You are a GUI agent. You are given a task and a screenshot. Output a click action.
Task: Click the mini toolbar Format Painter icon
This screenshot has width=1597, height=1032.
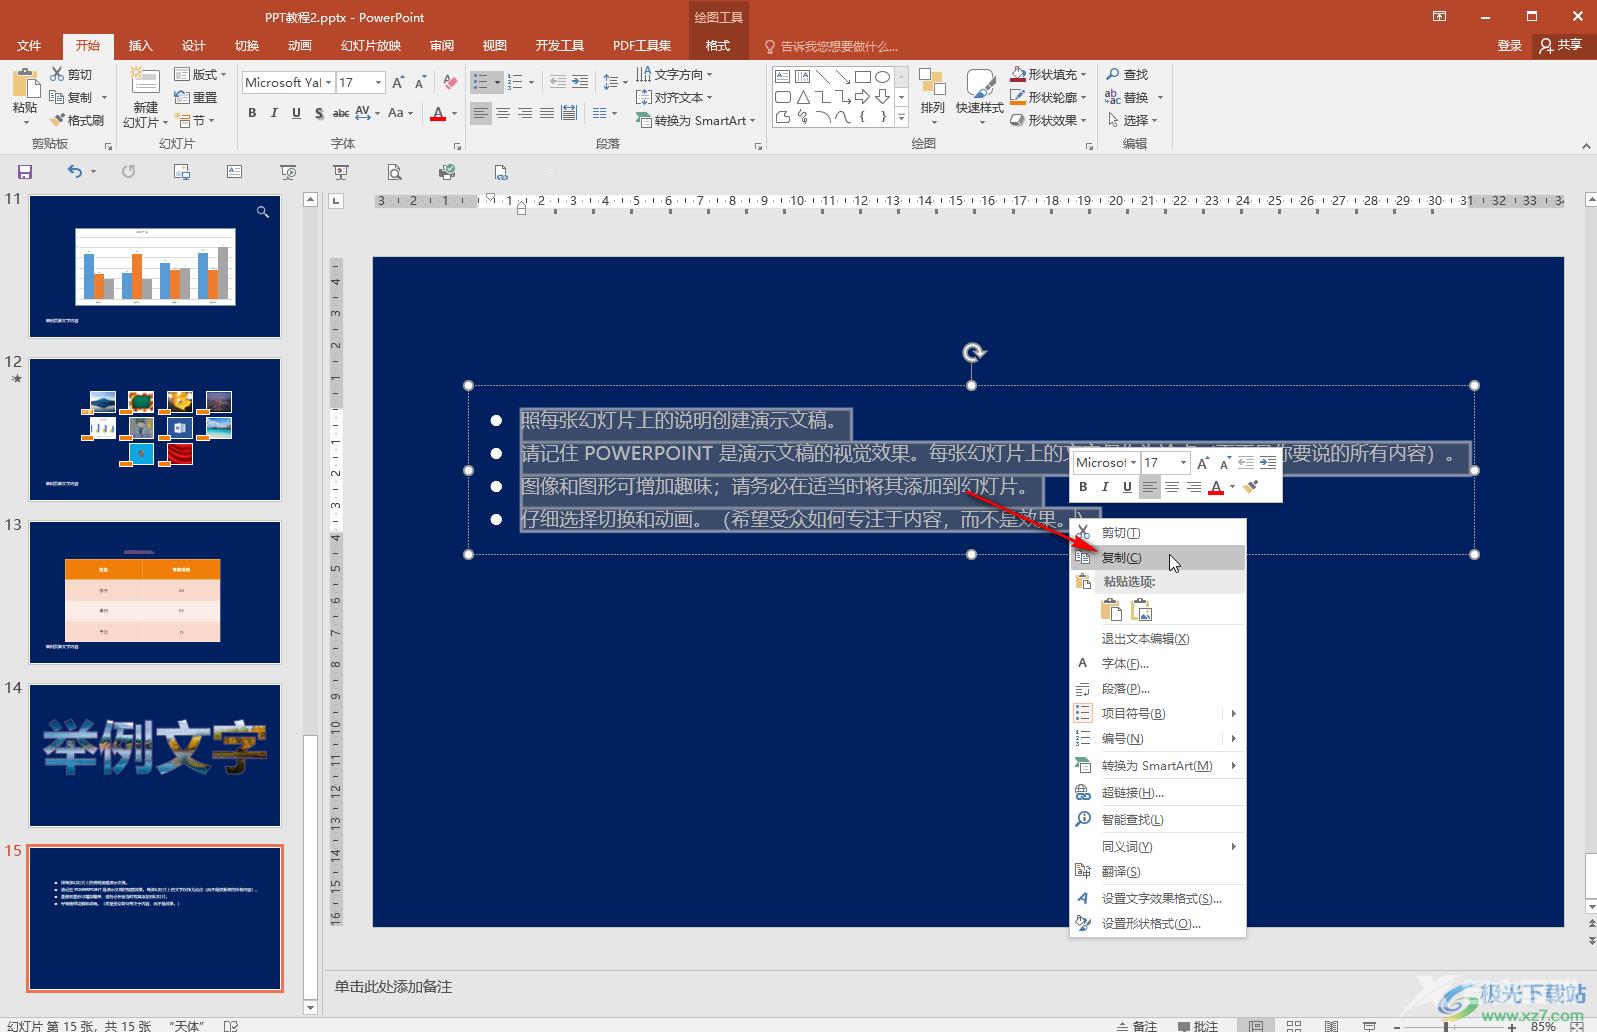tap(1251, 487)
